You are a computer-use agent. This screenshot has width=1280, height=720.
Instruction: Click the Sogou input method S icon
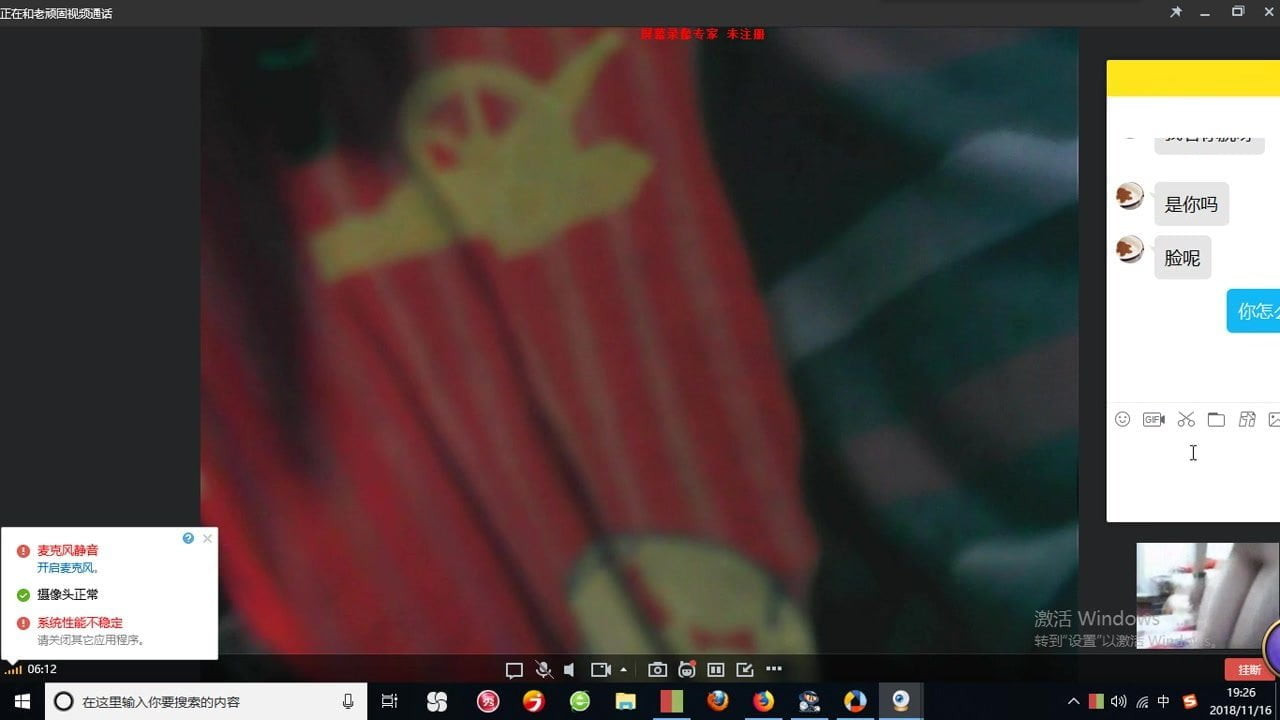tap(1190, 701)
